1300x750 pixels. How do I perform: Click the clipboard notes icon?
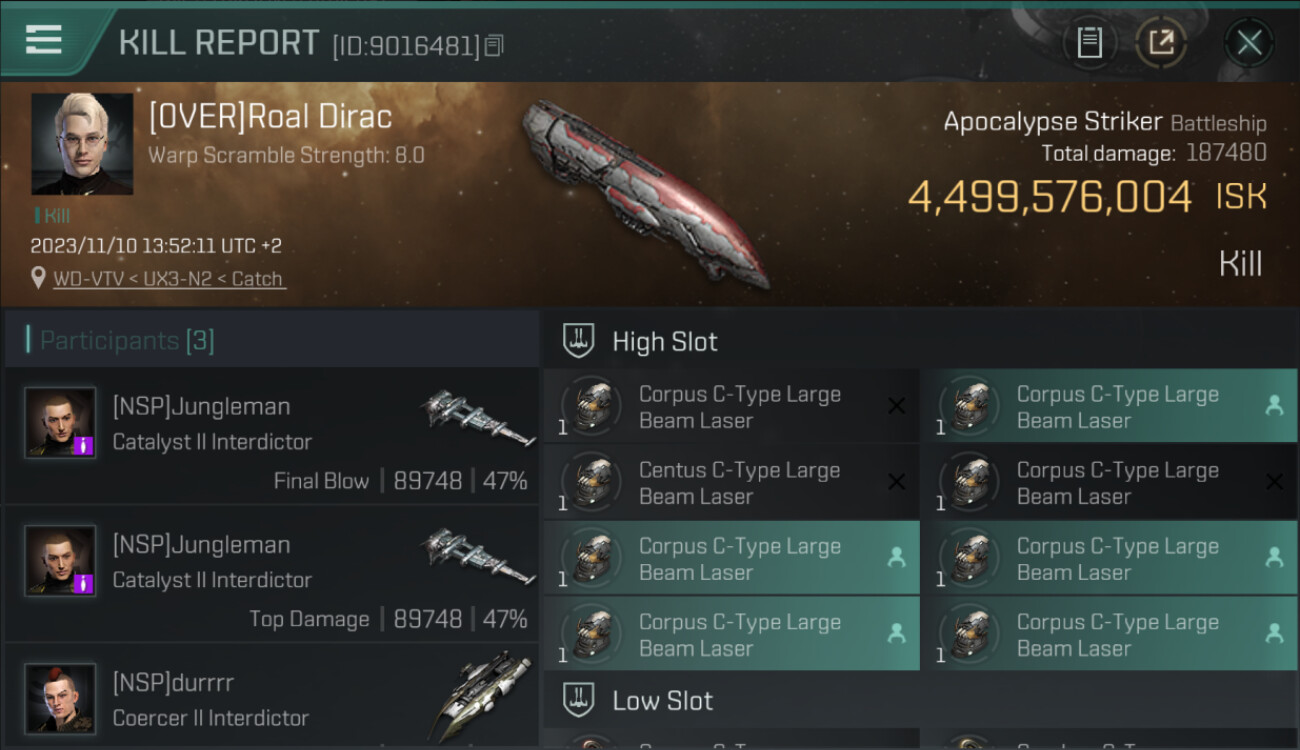[x=1089, y=43]
